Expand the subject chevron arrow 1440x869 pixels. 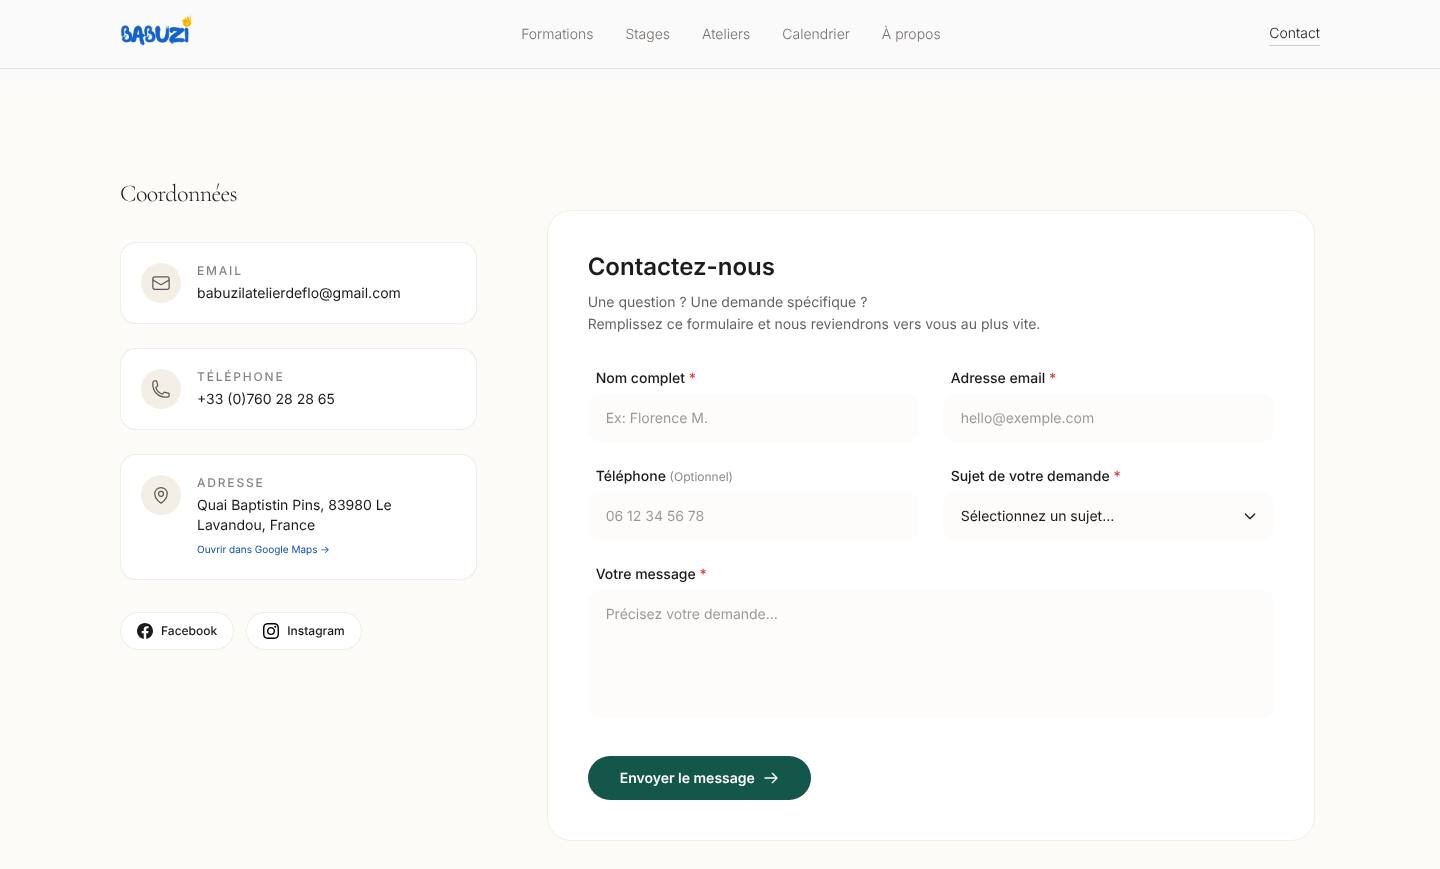1250,516
